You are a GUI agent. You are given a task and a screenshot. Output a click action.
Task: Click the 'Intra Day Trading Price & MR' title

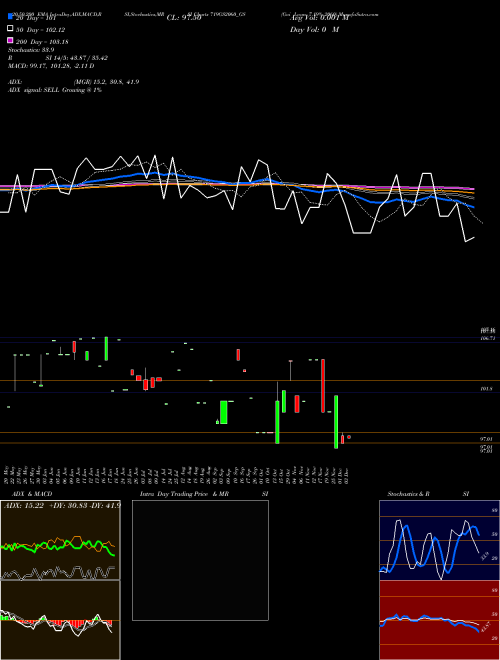pos(184,494)
